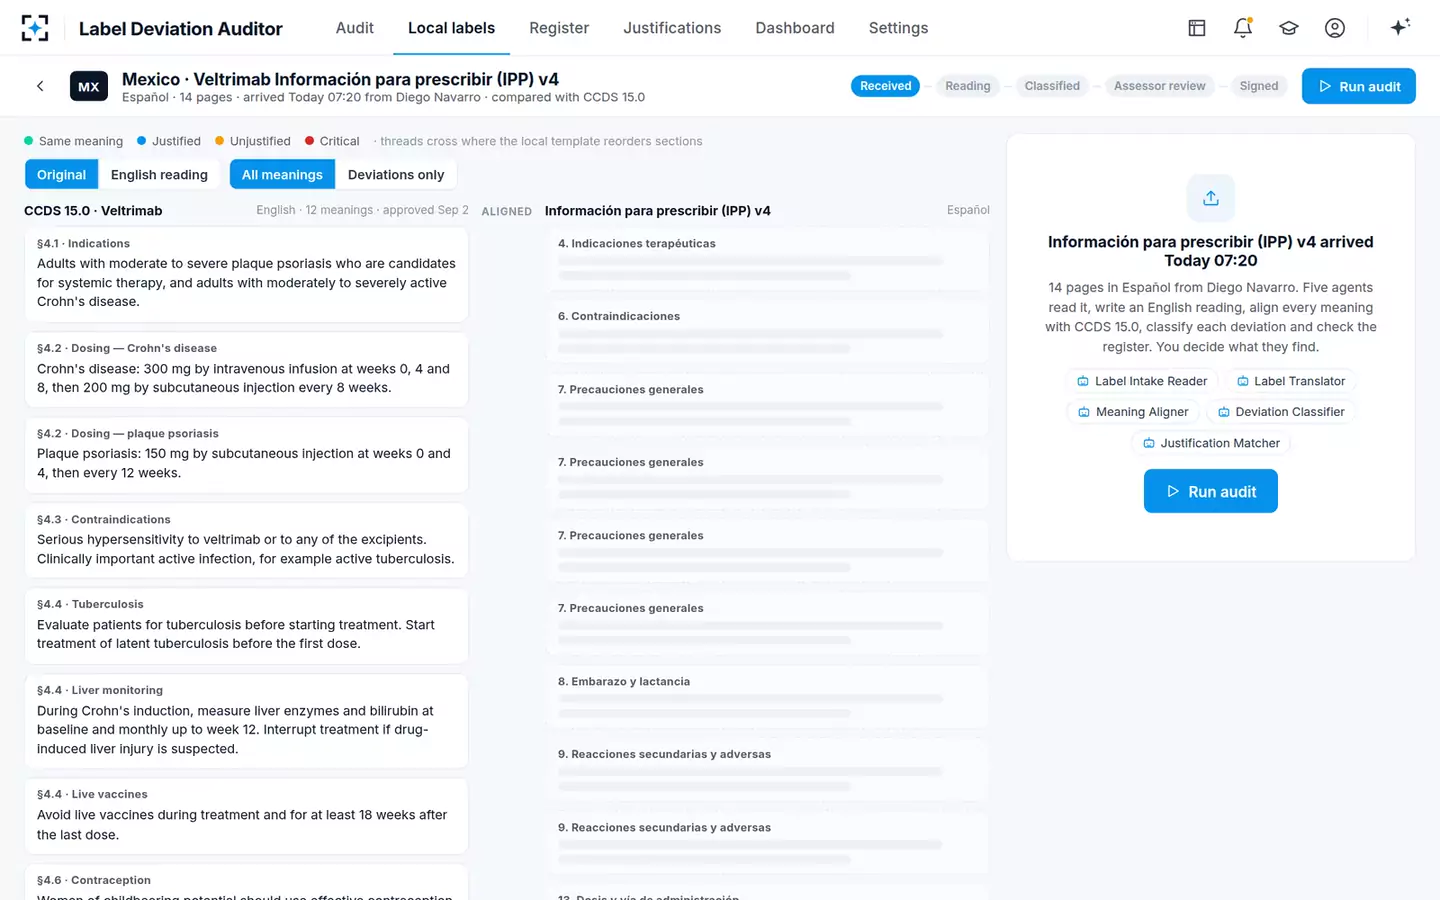Screen dimensions: 1440x900
Task: Select the 4. Indicaciones terapéuticas local section
Action: [x=767, y=260]
